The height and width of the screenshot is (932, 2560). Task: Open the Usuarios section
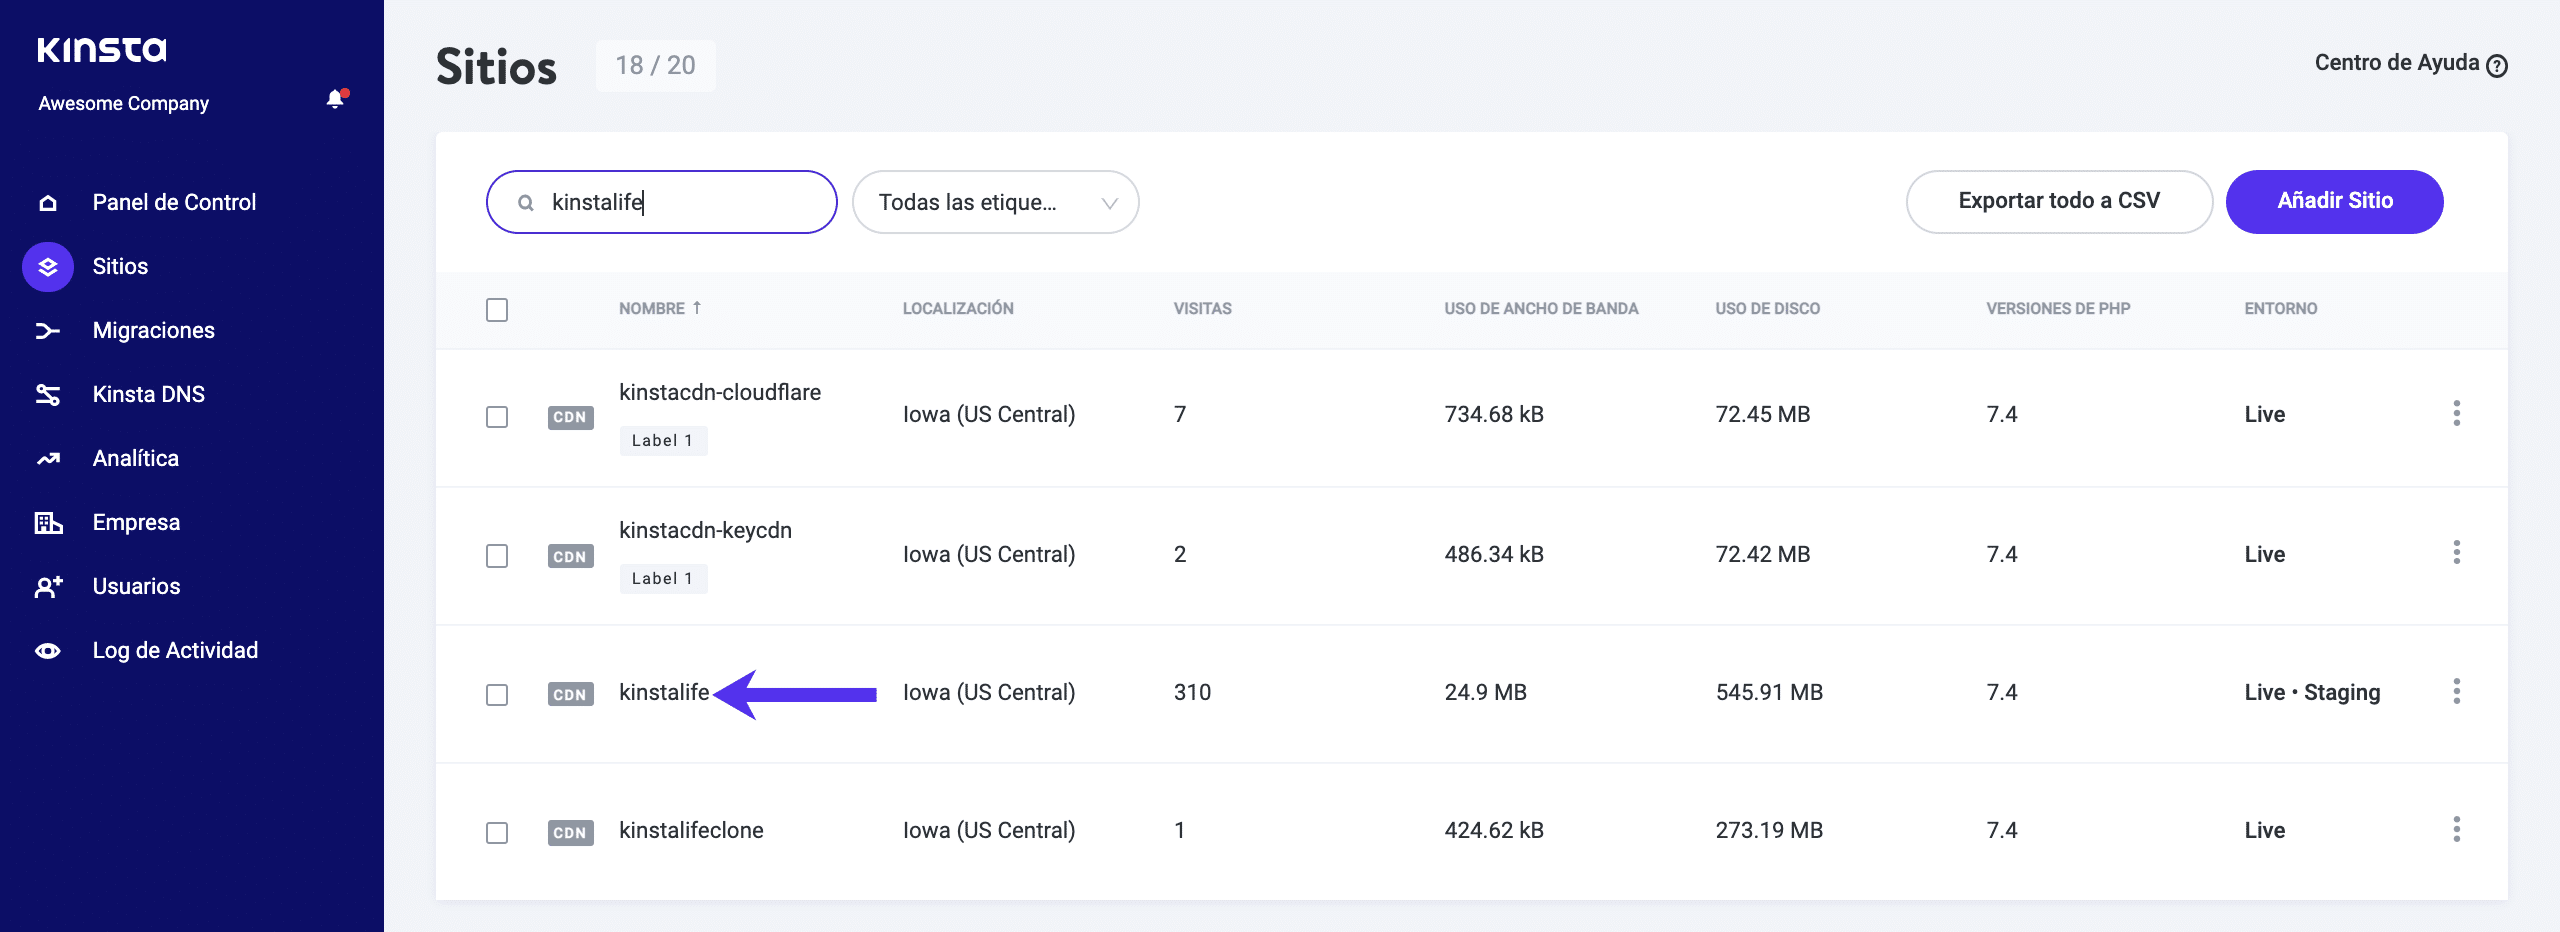pos(136,586)
